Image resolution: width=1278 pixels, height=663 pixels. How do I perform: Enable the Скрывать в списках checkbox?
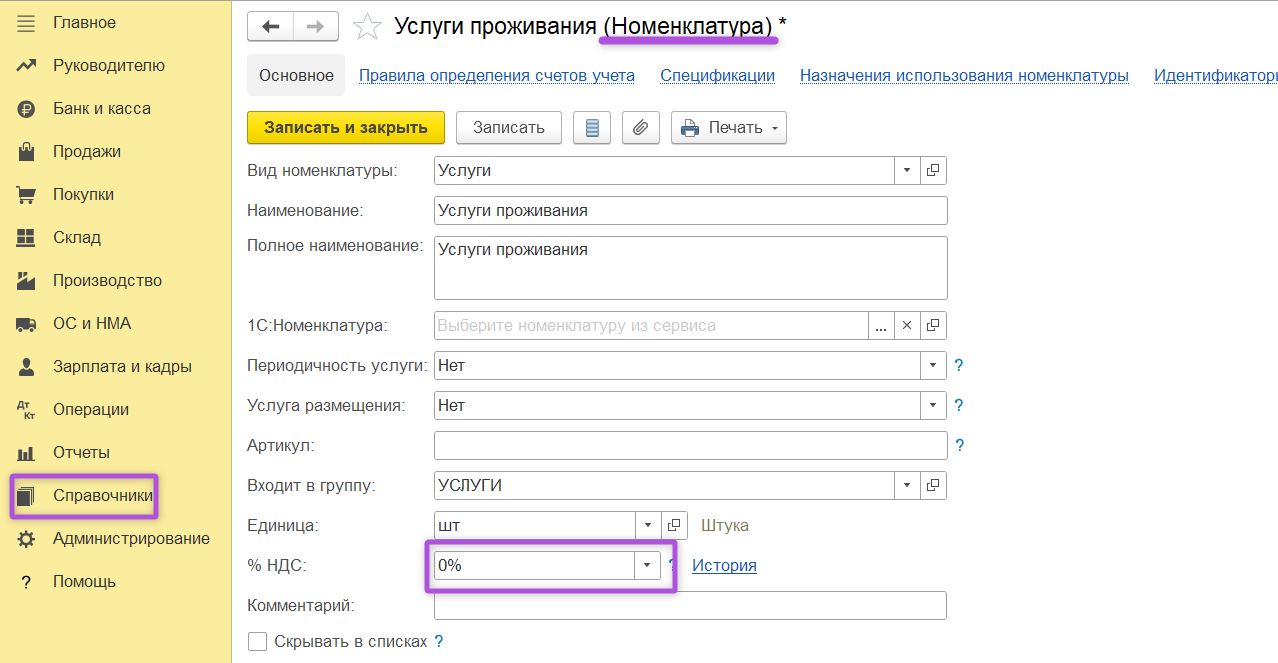pyautogui.click(x=257, y=641)
